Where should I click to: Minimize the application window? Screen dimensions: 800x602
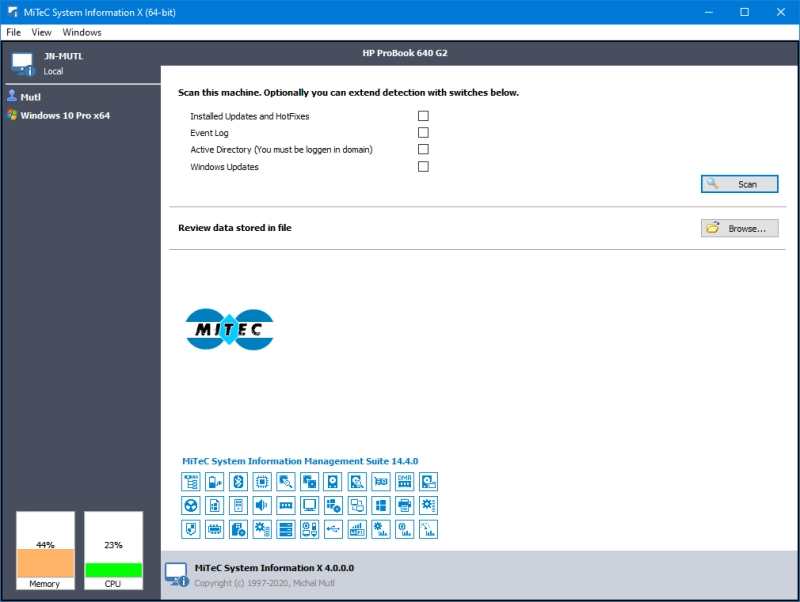click(709, 12)
